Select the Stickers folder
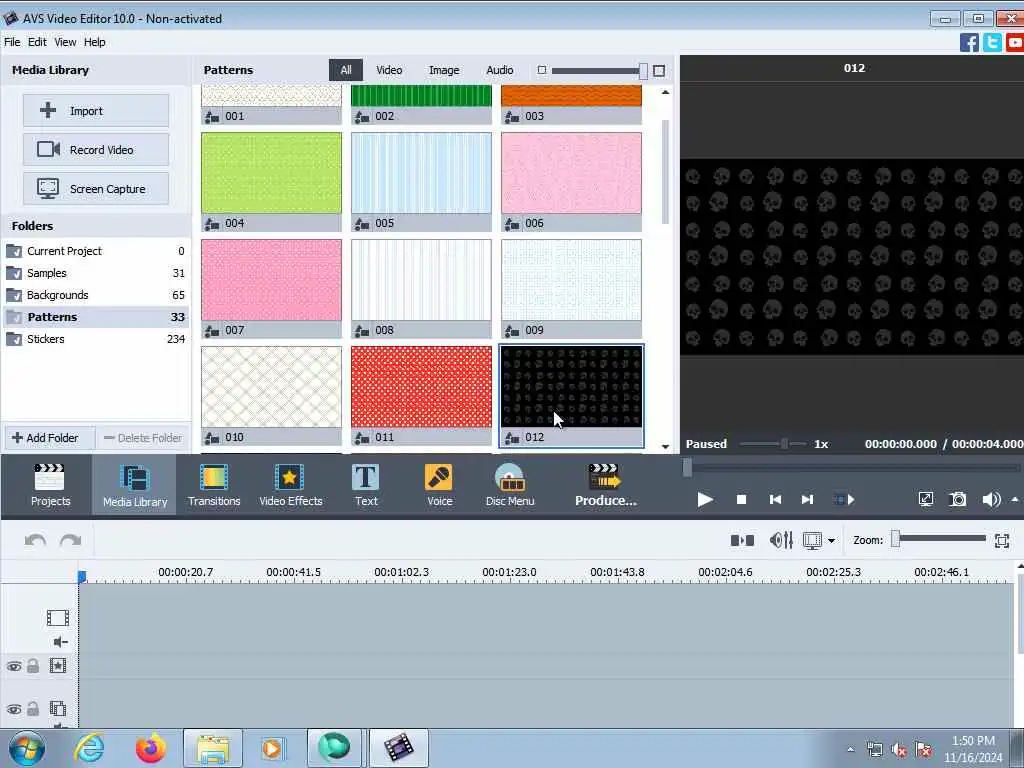This screenshot has height=768, width=1024. point(96,339)
